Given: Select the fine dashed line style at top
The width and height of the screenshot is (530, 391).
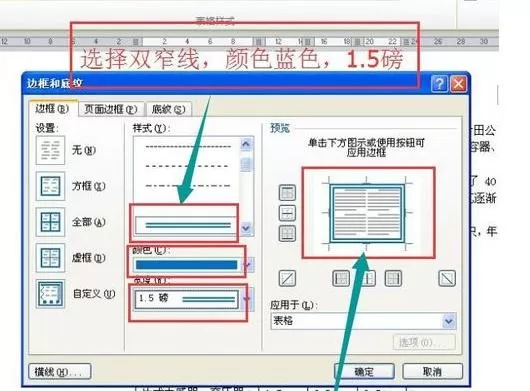Looking at the screenshot, I should click(188, 147).
